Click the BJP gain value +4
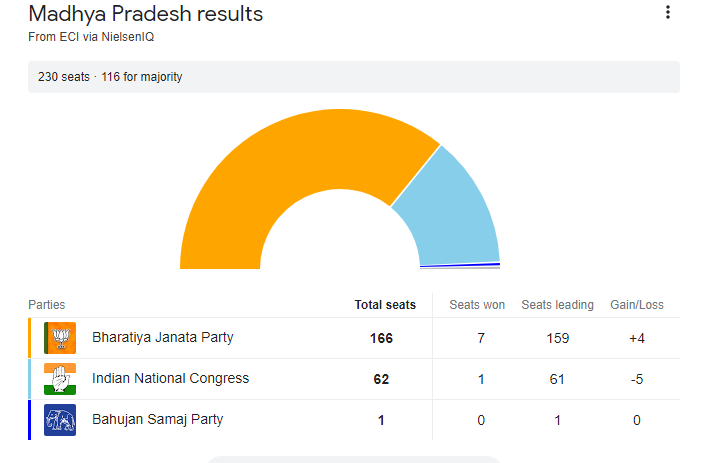 637,338
